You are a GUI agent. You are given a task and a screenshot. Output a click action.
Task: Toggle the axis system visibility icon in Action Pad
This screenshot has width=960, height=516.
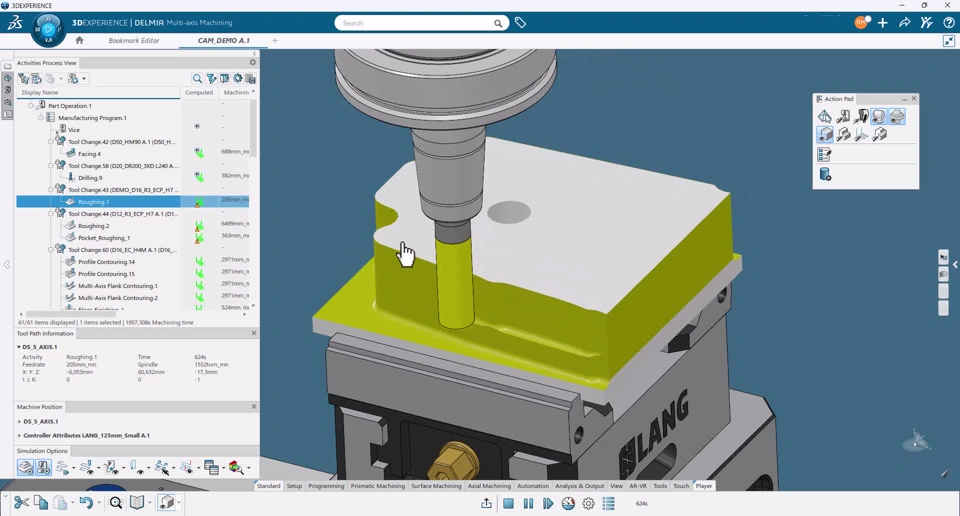[861, 134]
